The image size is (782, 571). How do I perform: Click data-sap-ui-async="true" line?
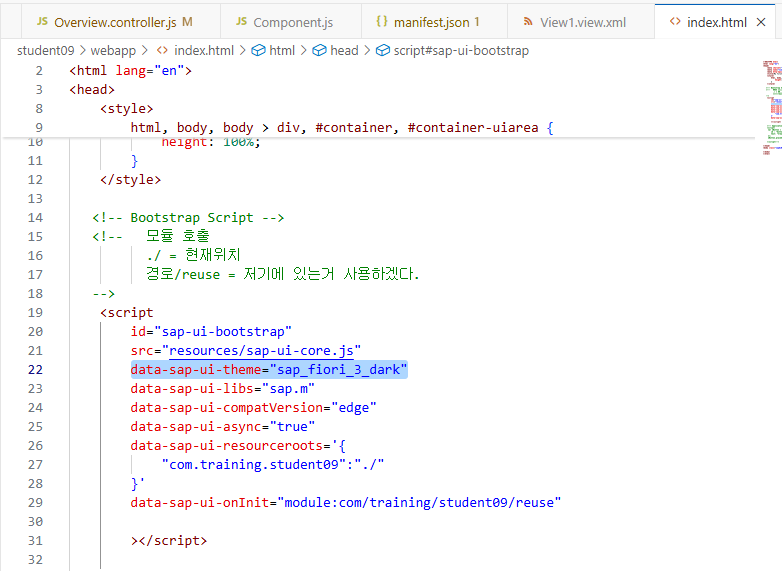pos(222,426)
